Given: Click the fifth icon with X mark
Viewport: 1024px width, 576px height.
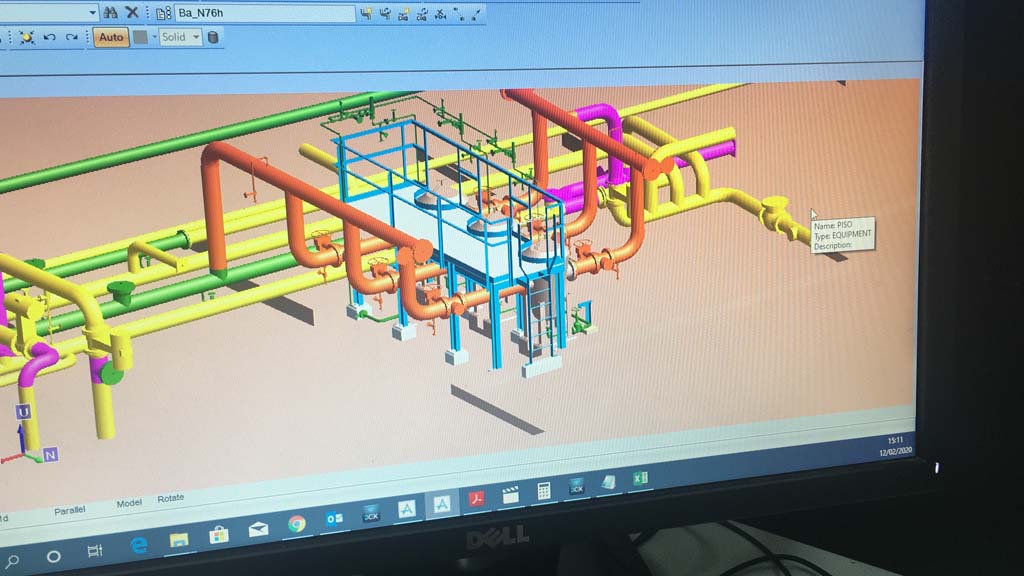Looking at the screenshot, I should coord(441,14).
